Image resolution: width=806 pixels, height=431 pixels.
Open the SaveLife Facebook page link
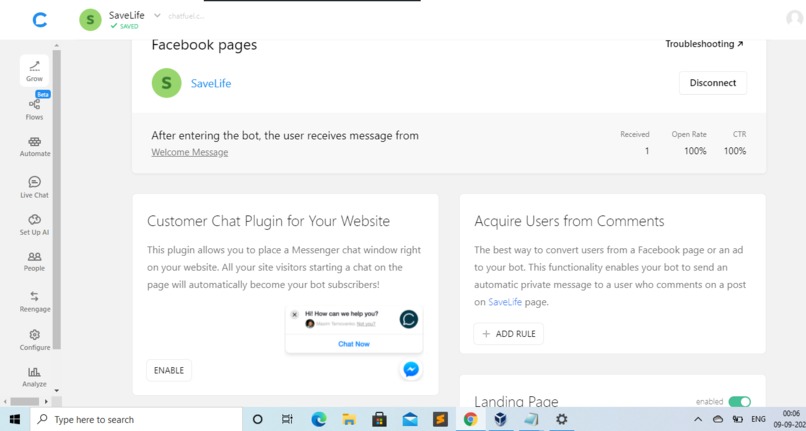(x=211, y=83)
